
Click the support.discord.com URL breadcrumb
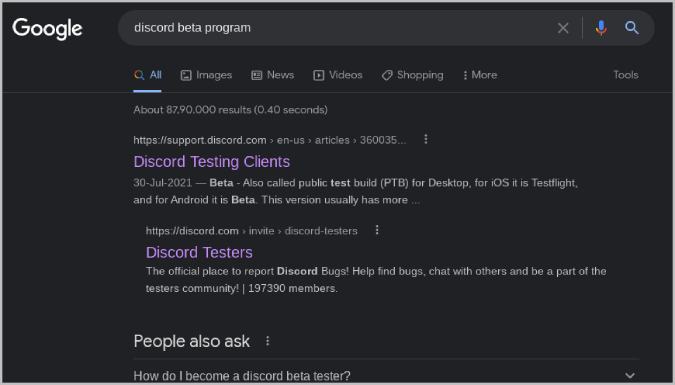(269, 140)
